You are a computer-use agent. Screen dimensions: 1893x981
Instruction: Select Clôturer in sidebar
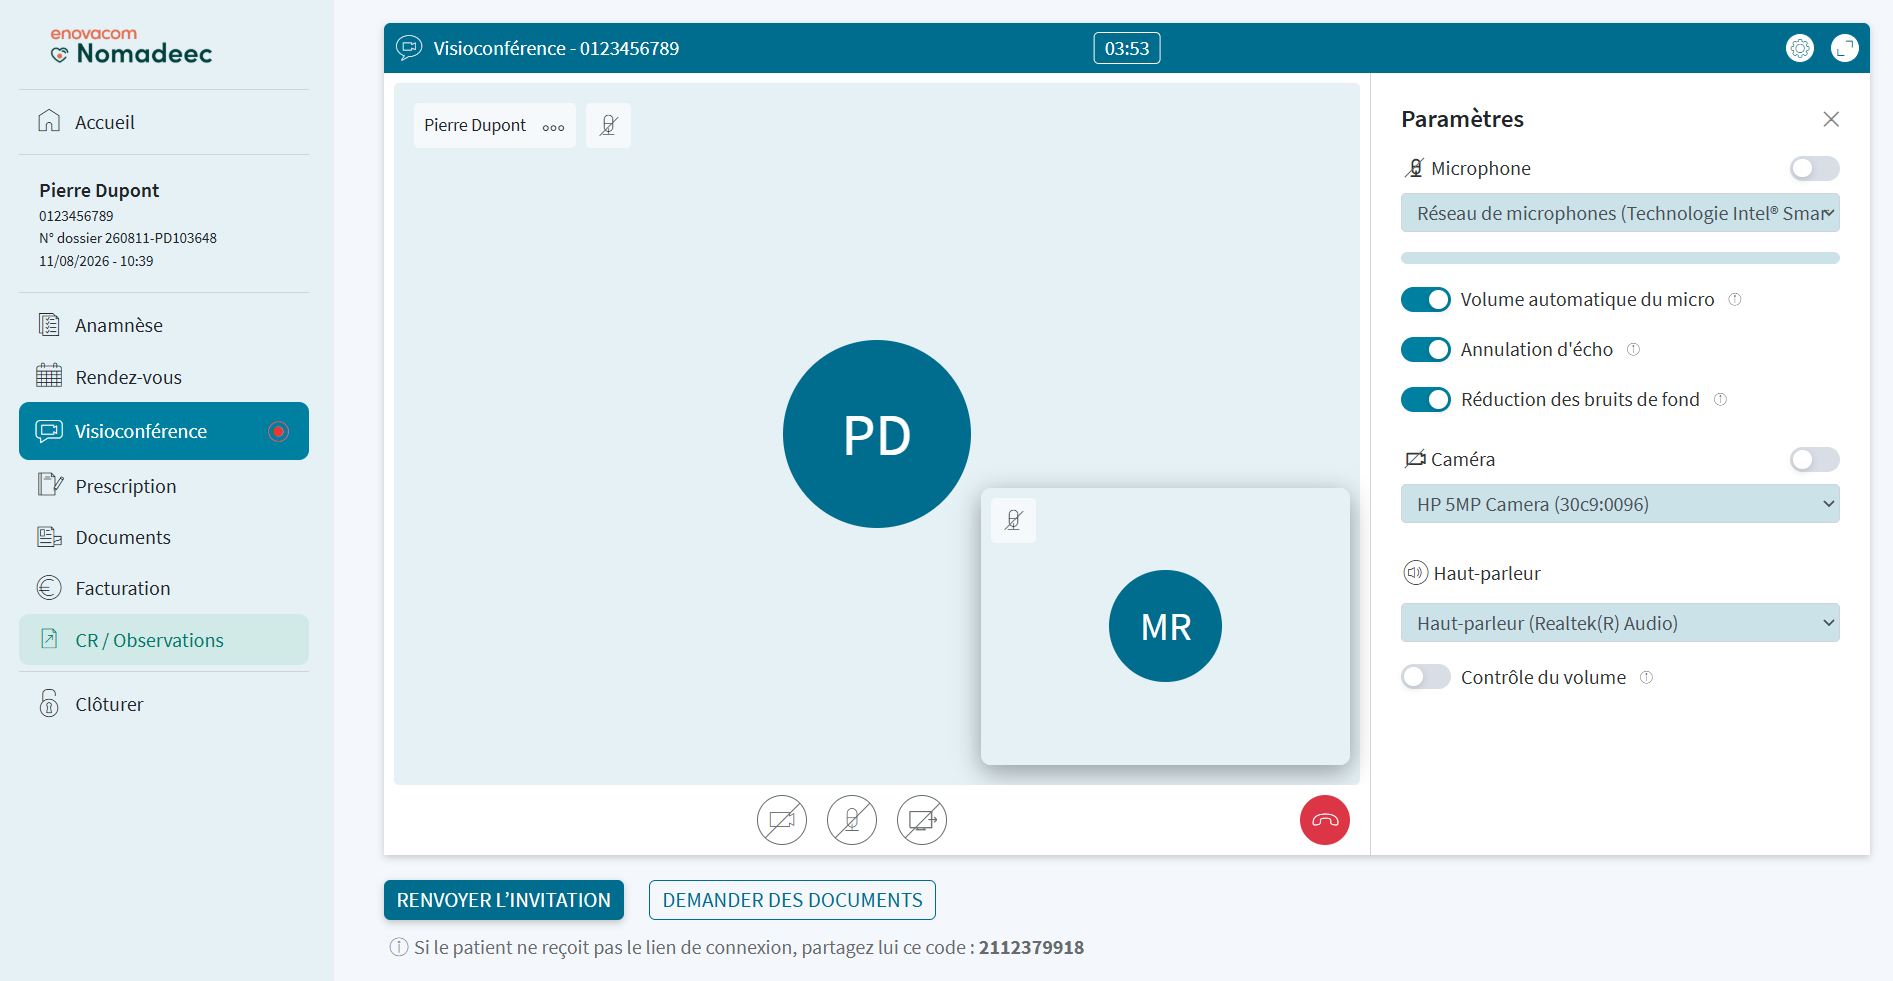pyautogui.click(x=164, y=704)
